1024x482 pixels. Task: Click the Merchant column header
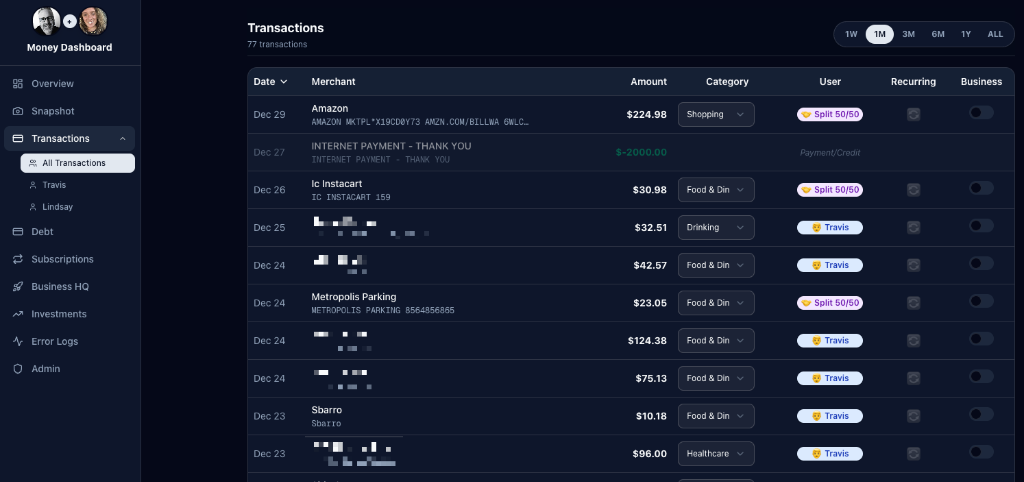tap(333, 82)
